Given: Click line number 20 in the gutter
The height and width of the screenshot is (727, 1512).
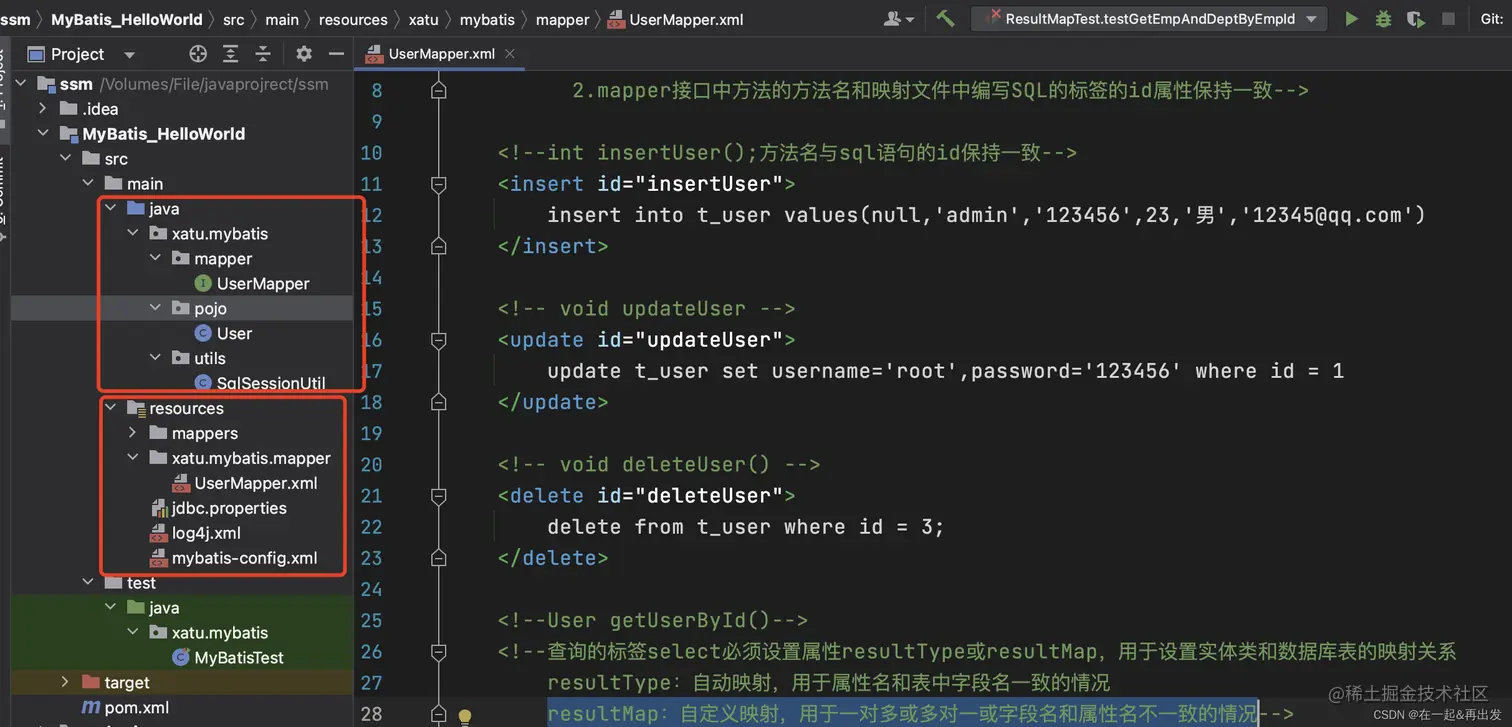Looking at the screenshot, I should pos(371,465).
